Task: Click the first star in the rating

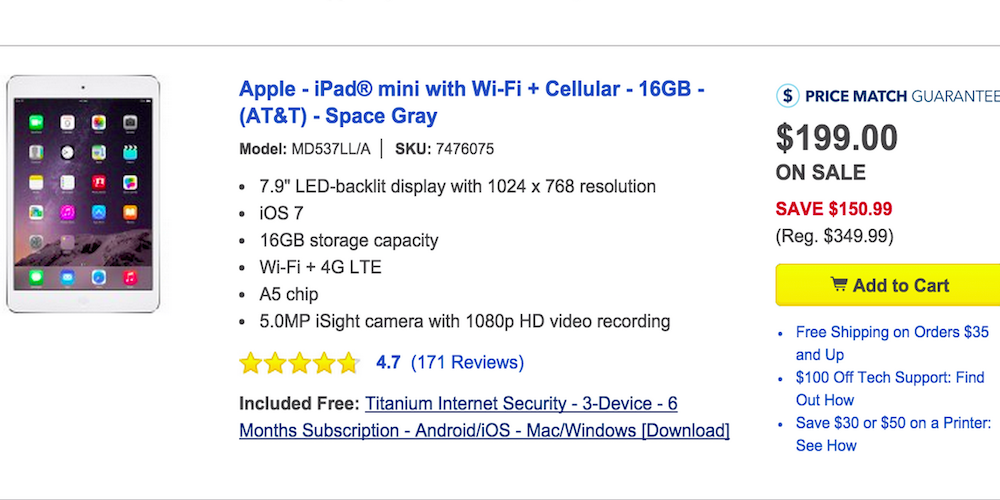Action: (x=250, y=363)
